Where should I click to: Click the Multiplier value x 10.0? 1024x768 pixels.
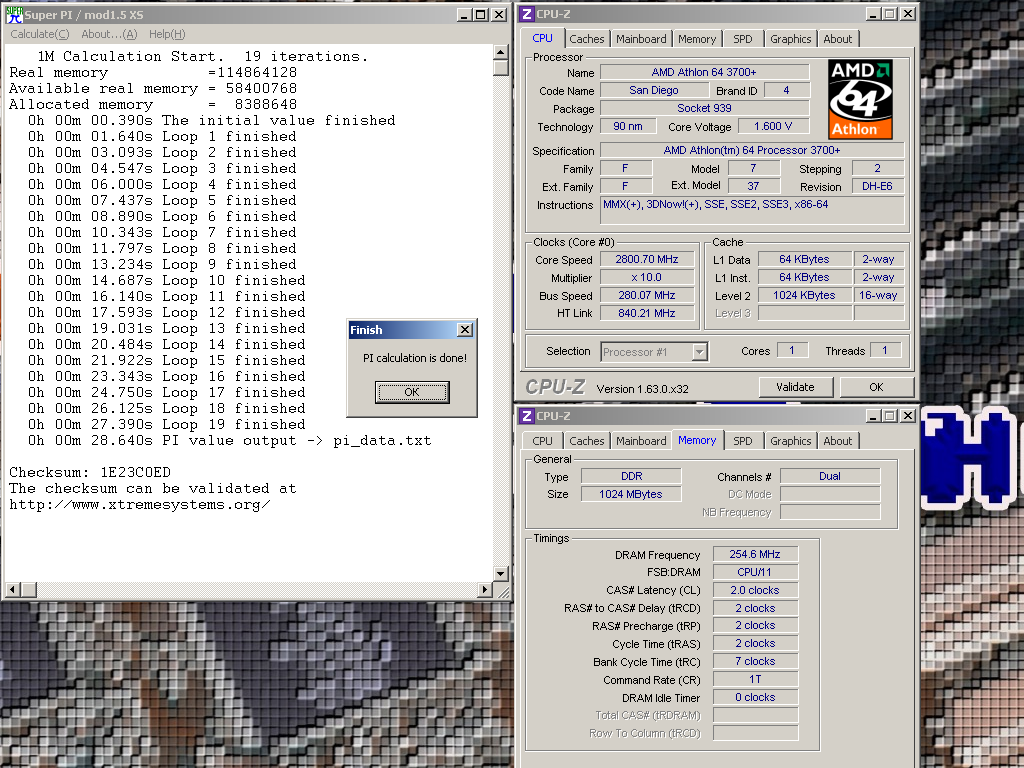pyautogui.click(x=647, y=278)
